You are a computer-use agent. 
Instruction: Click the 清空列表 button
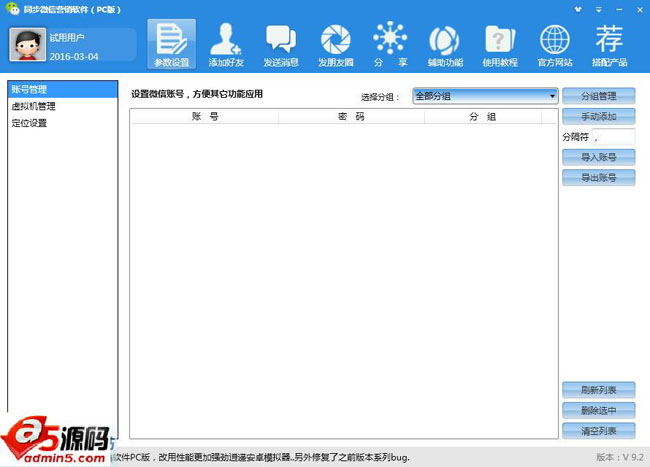pyautogui.click(x=599, y=431)
